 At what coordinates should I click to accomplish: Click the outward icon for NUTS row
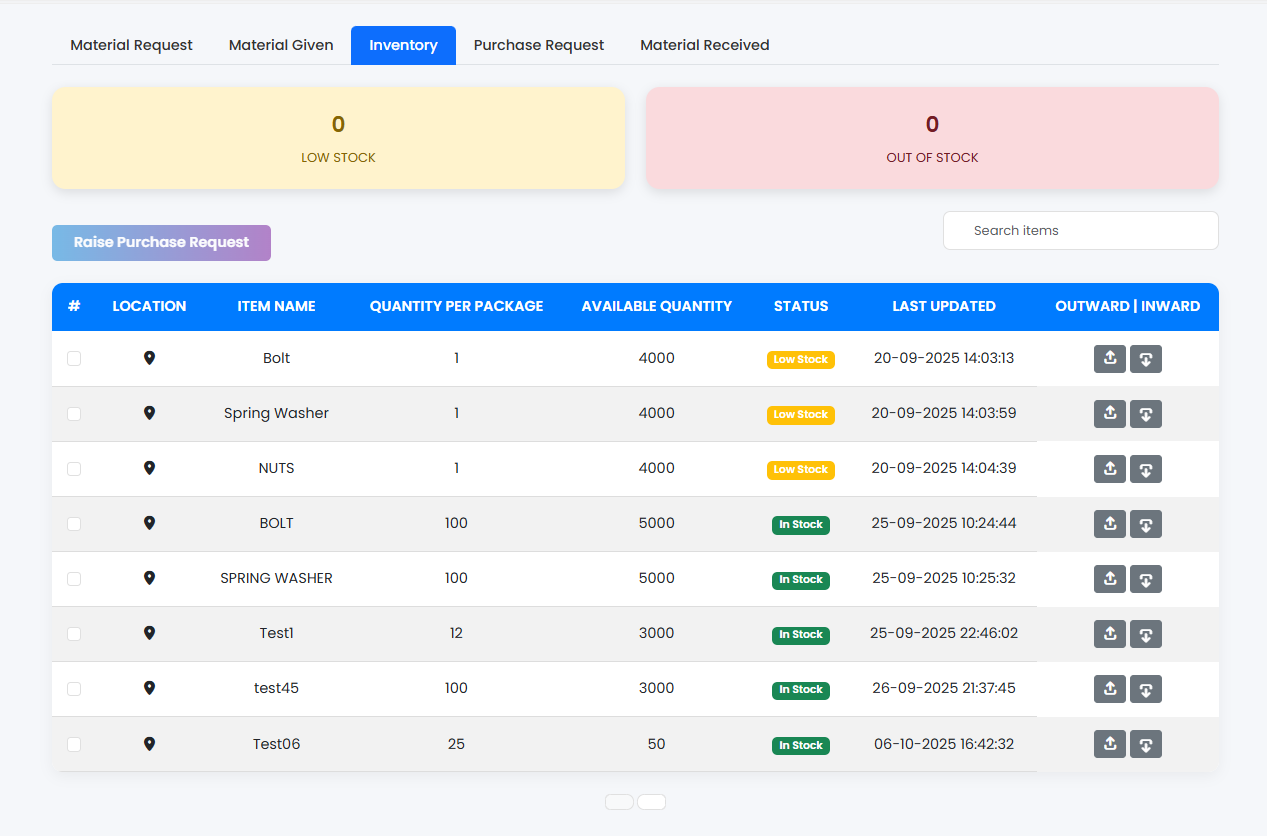1109,469
